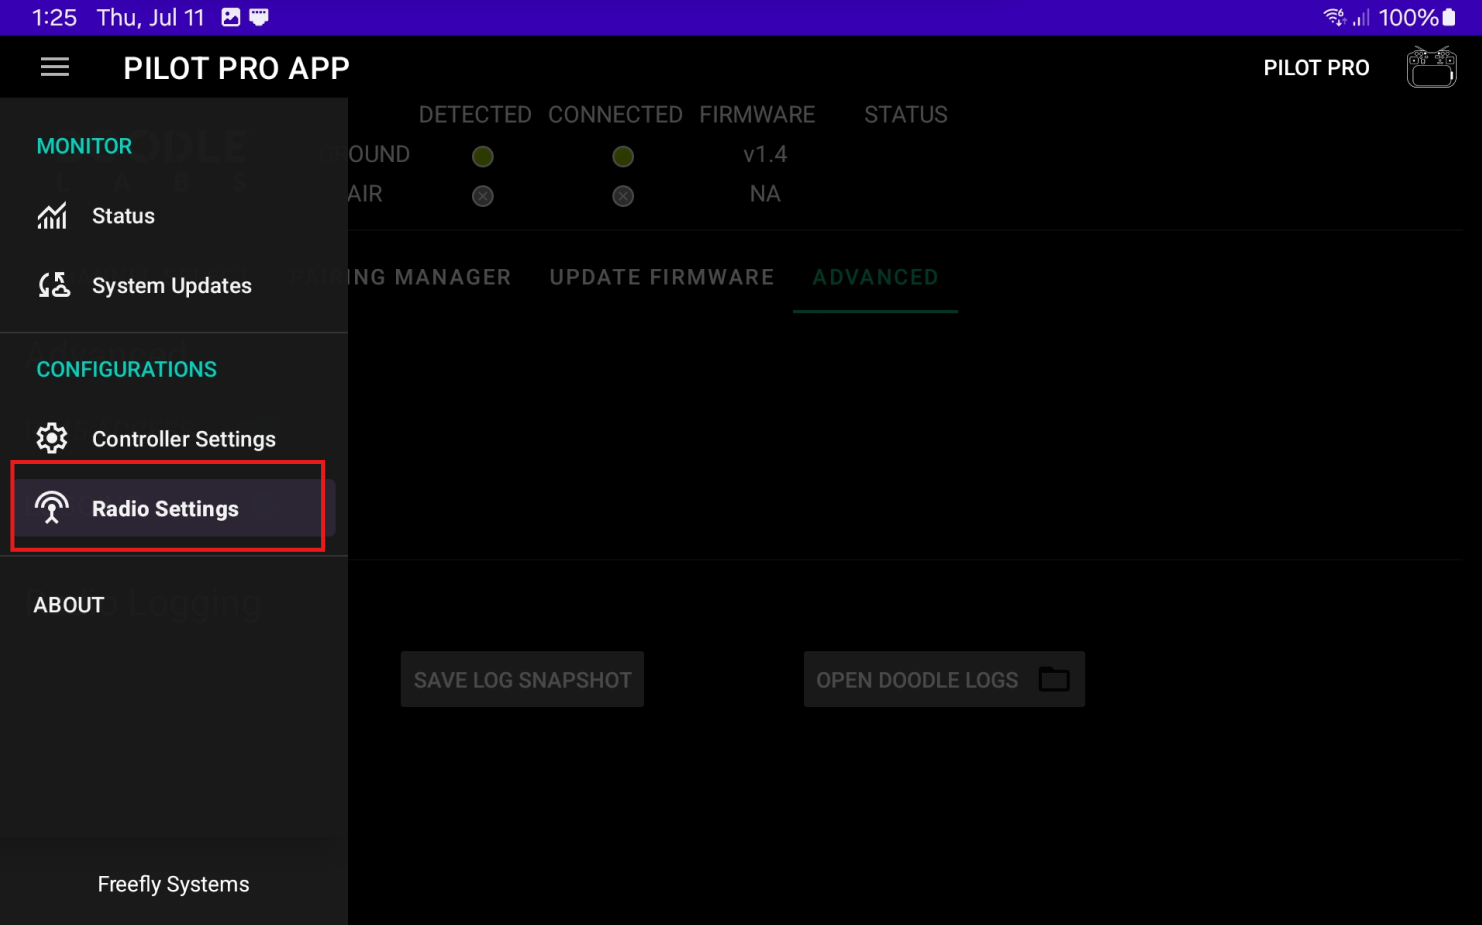Tap the picture notification icon in status bar
This screenshot has height=925, width=1482.
click(231, 17)
